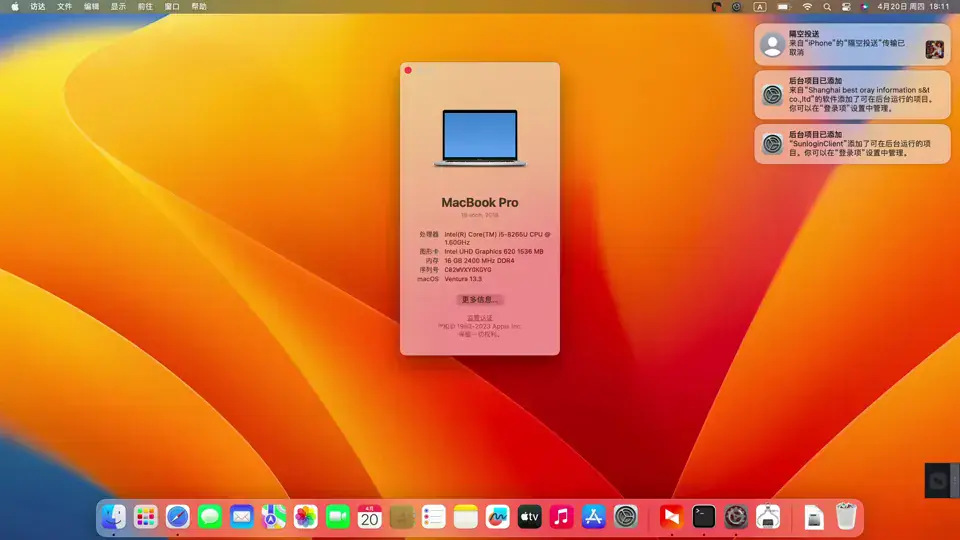Open Reminders in the Dock
The width and height of the screenshot is (960, 540).
click(433, 517)
